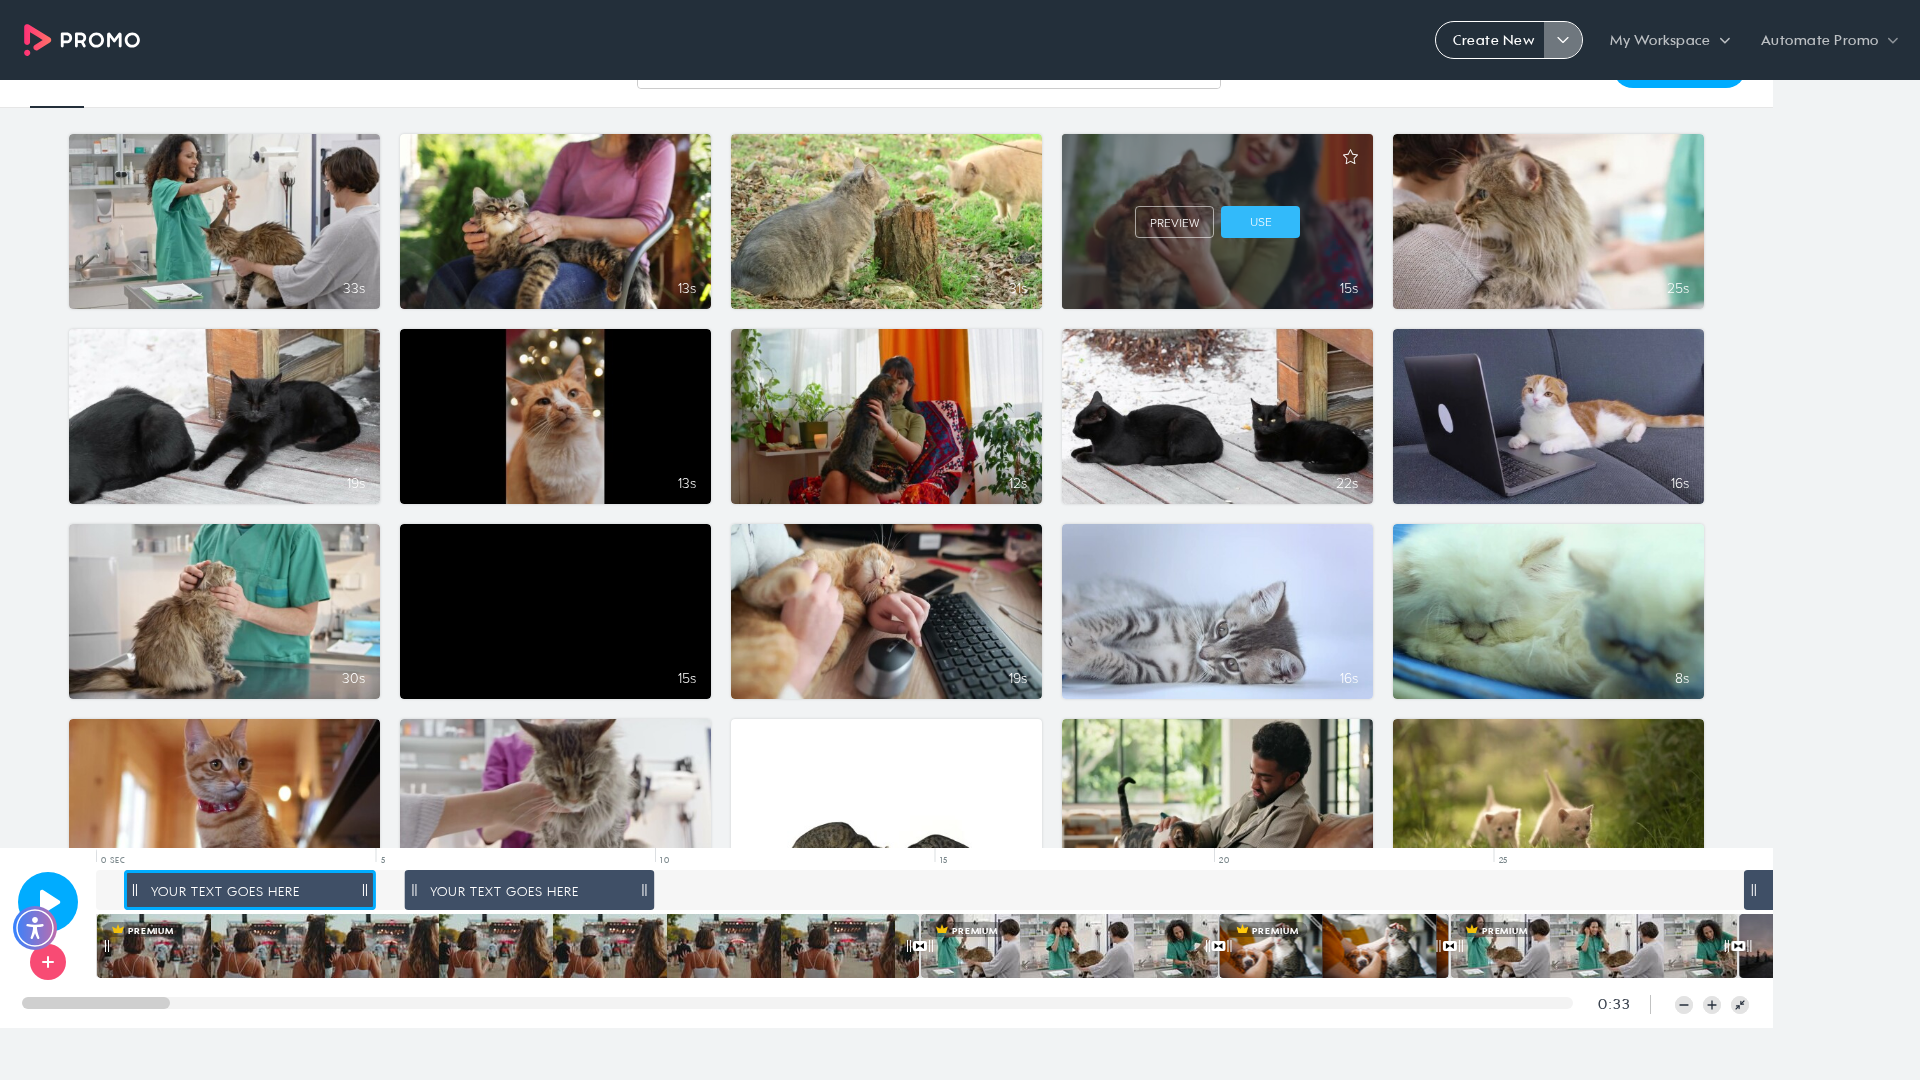Click the transition icon after first vet clip
This screenshot has width=1920, height=1080.
pos(1218,946)
